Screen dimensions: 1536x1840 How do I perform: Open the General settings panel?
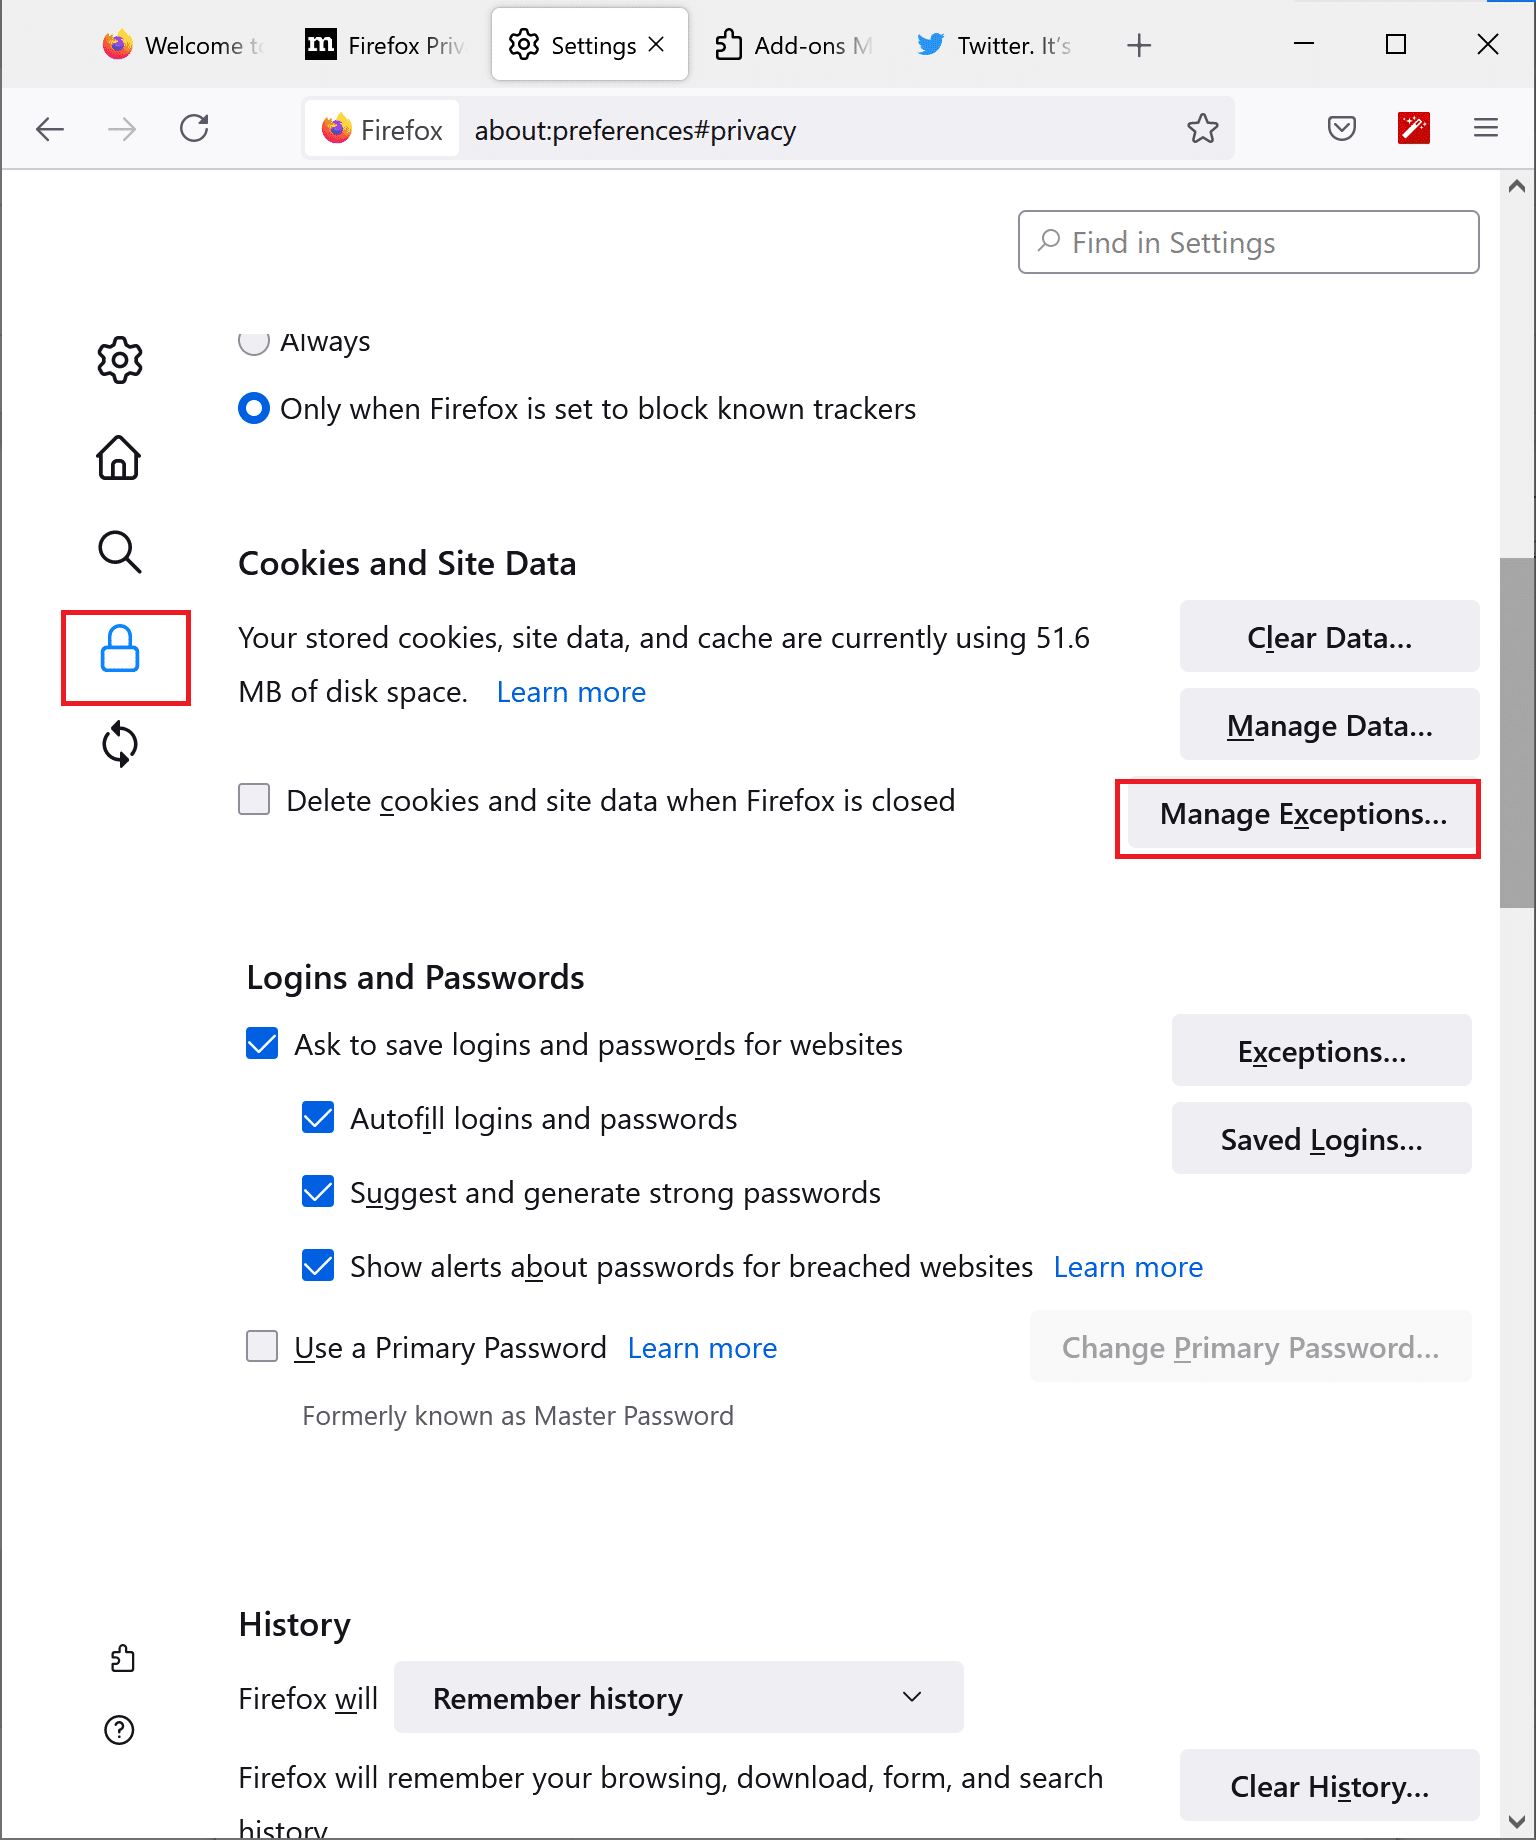[119, 360]
